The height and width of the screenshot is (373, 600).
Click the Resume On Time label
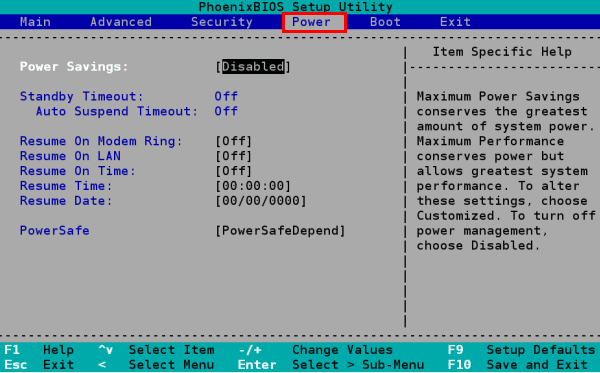78,171
